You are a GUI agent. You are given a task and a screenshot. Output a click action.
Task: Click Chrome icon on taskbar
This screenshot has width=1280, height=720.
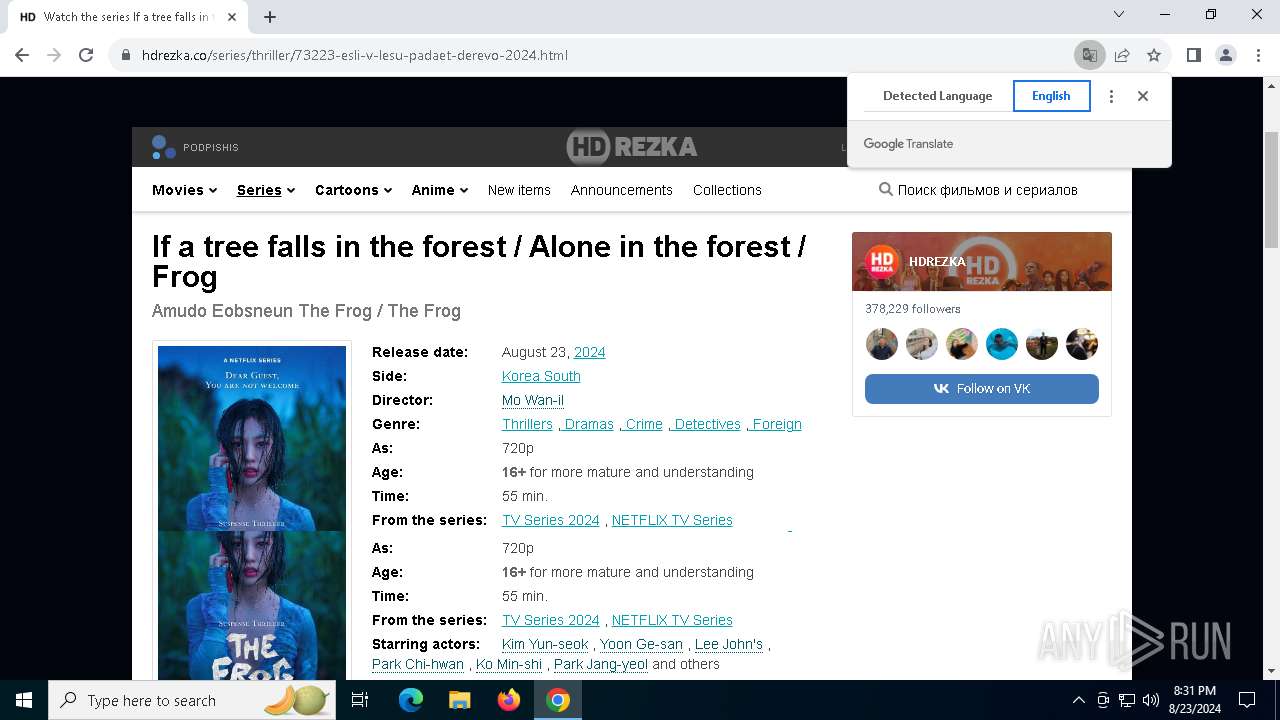(558, 700)
